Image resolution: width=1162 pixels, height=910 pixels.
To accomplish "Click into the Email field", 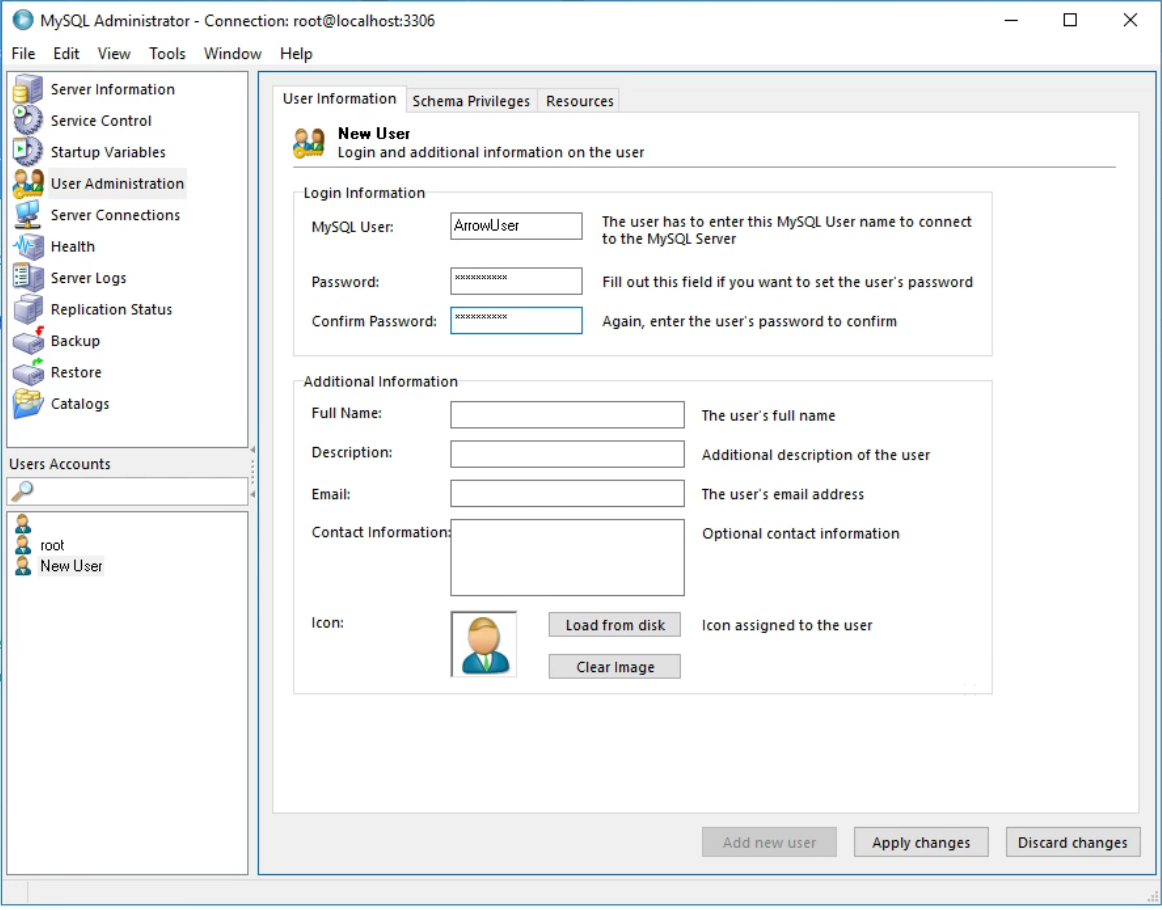I will (x=567, y=494).
